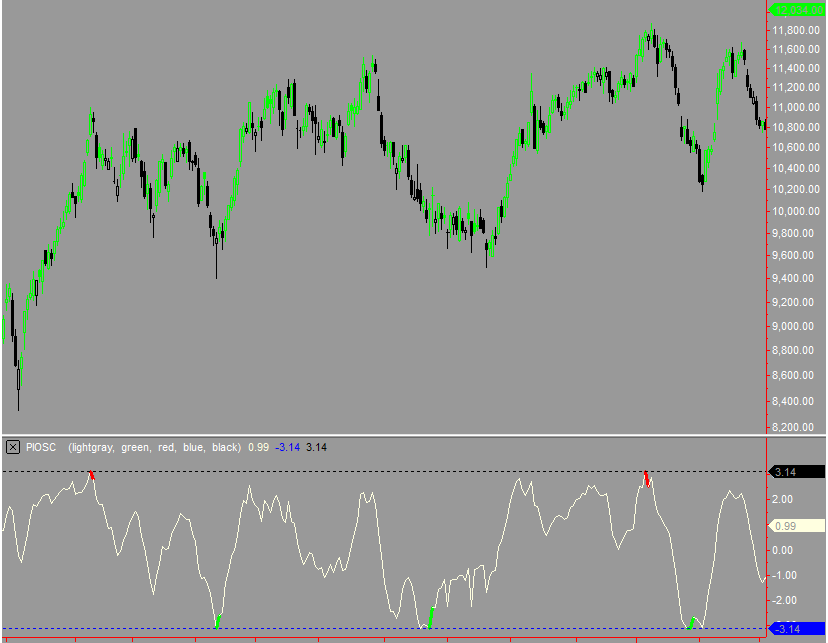
Task: Select the second red overbought marker on the right
Action: pyautogui.click(x=647, y=478)
